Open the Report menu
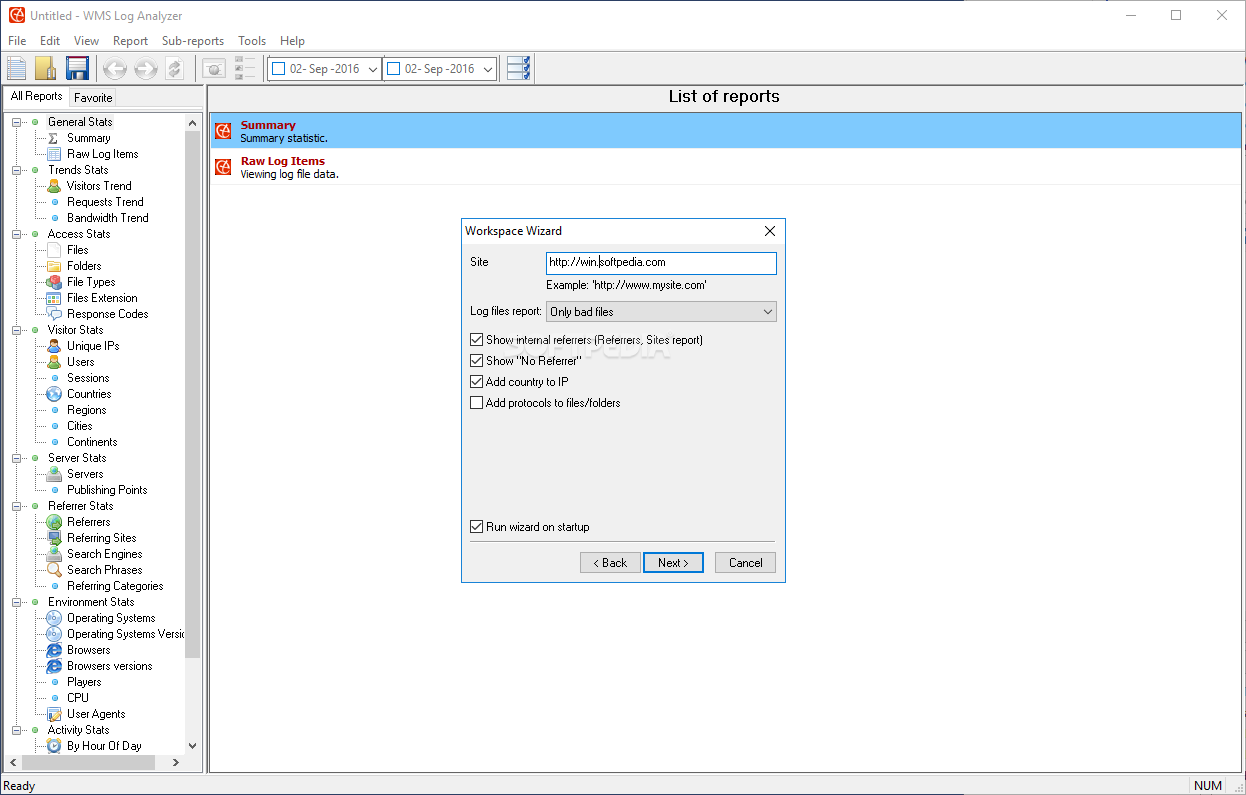 tap(130, 41)
